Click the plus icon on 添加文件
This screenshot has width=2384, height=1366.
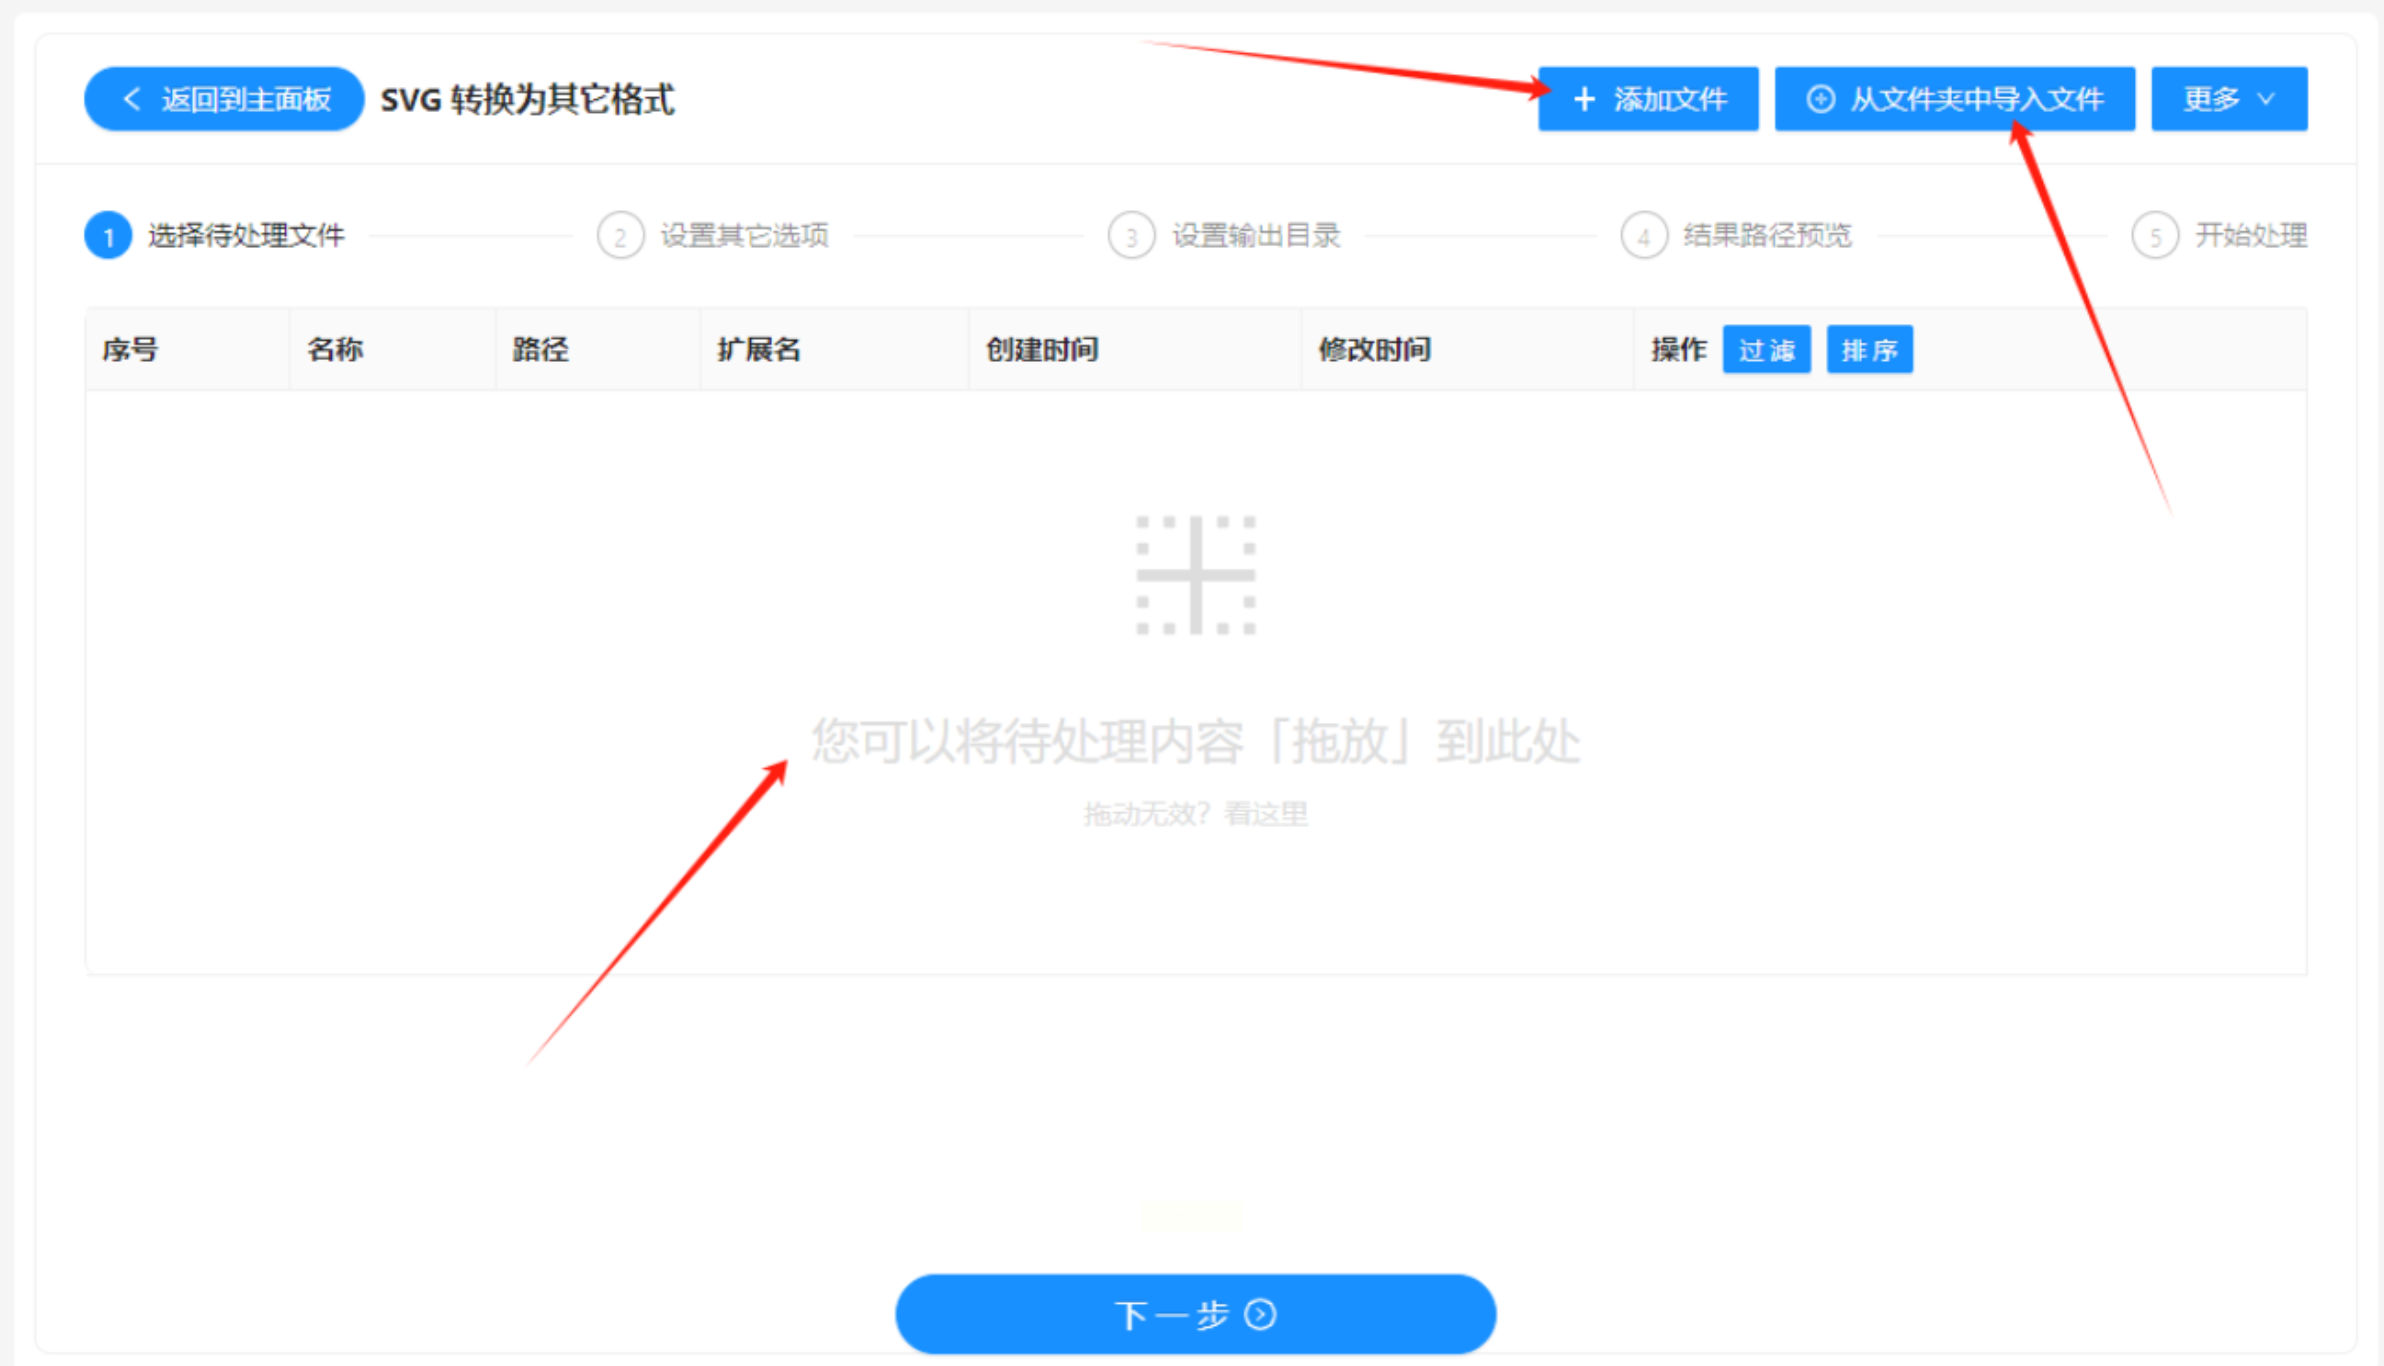click(x=1584, y=99)
